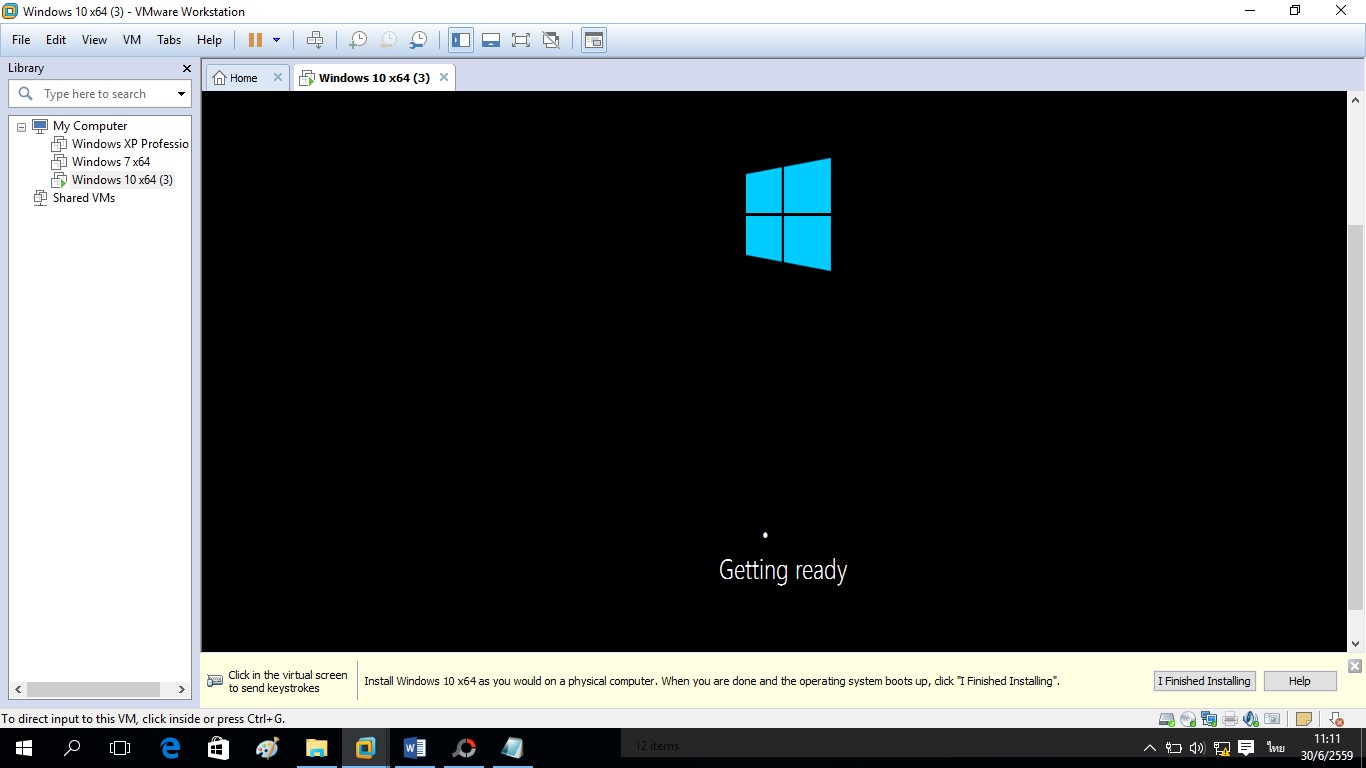Open the snapshot manager

(x=418, y=40)
